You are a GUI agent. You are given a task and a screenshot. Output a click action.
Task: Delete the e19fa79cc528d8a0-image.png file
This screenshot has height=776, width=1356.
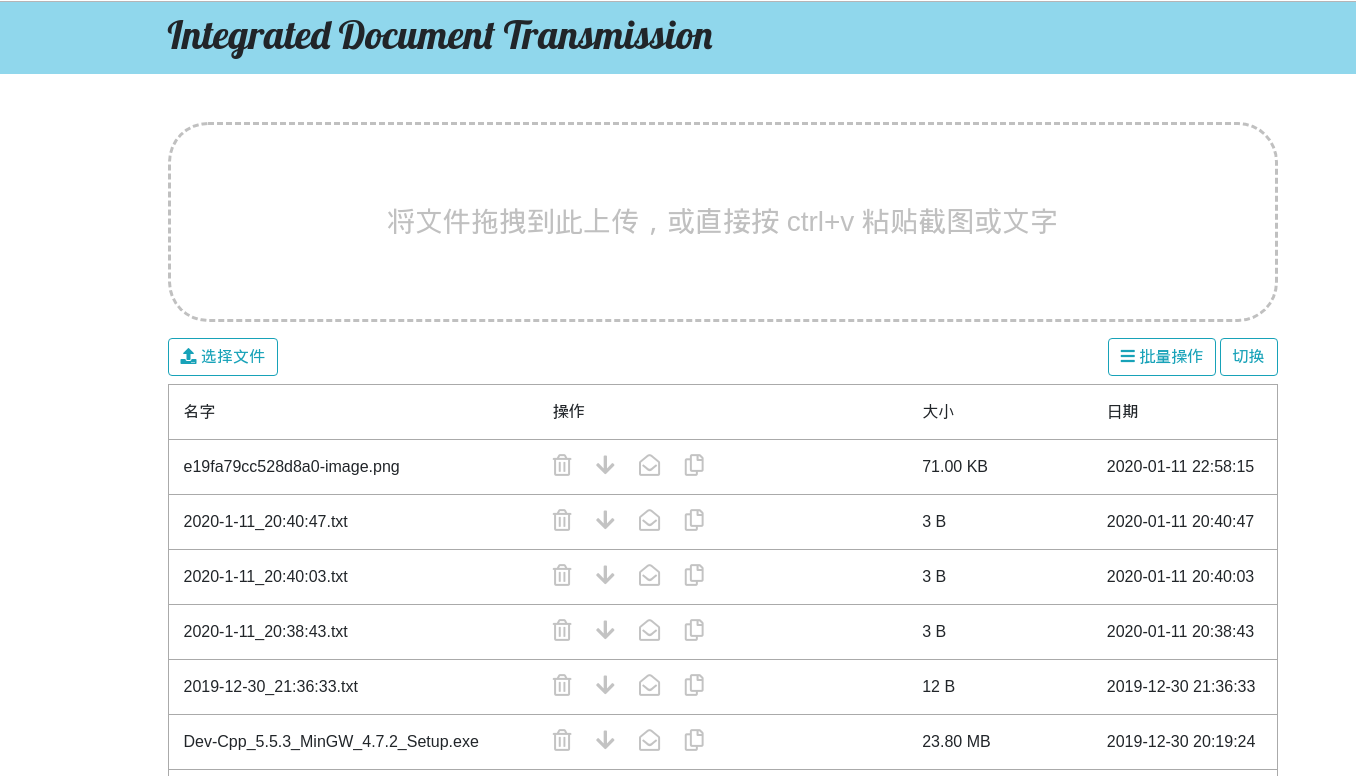(562, 466)
